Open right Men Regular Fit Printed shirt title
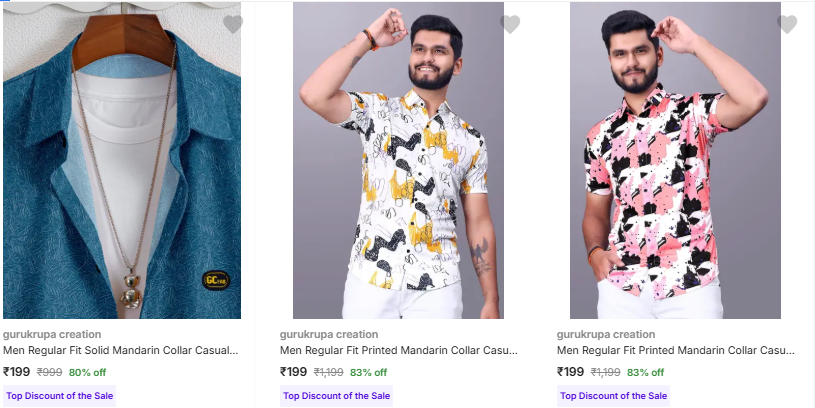Viewport: 815px width, 408px height. 675,351
